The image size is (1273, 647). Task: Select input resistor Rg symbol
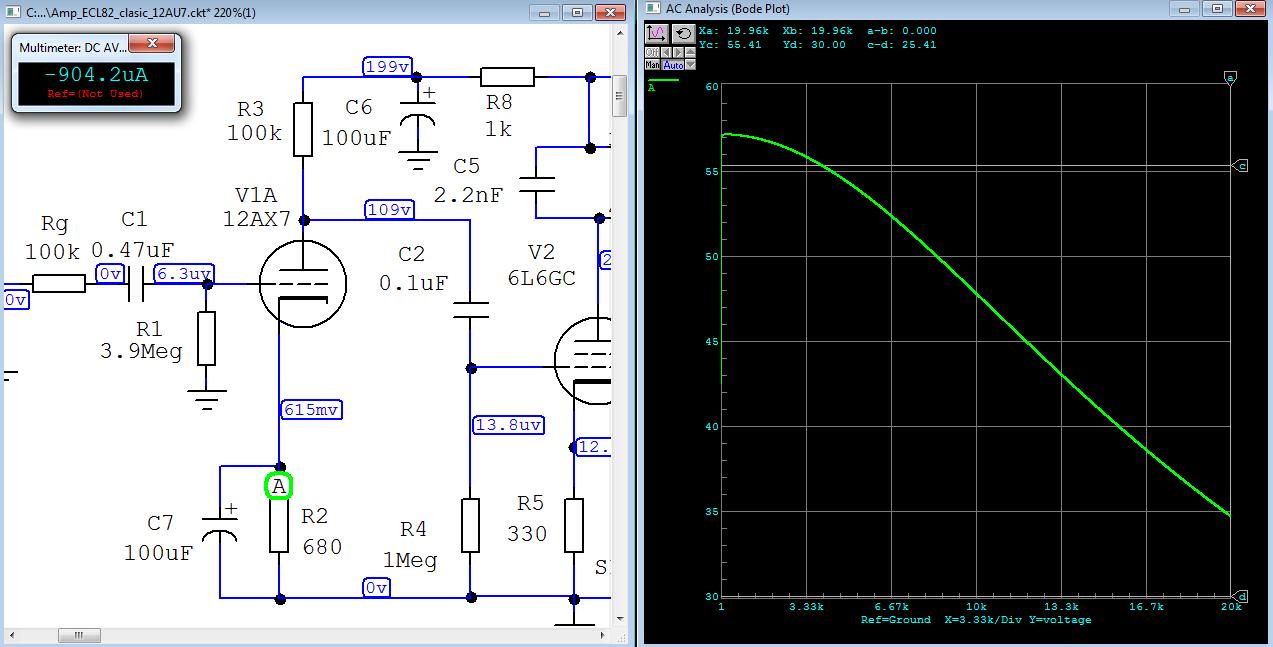pyautogui.click(x=58, y=283)
